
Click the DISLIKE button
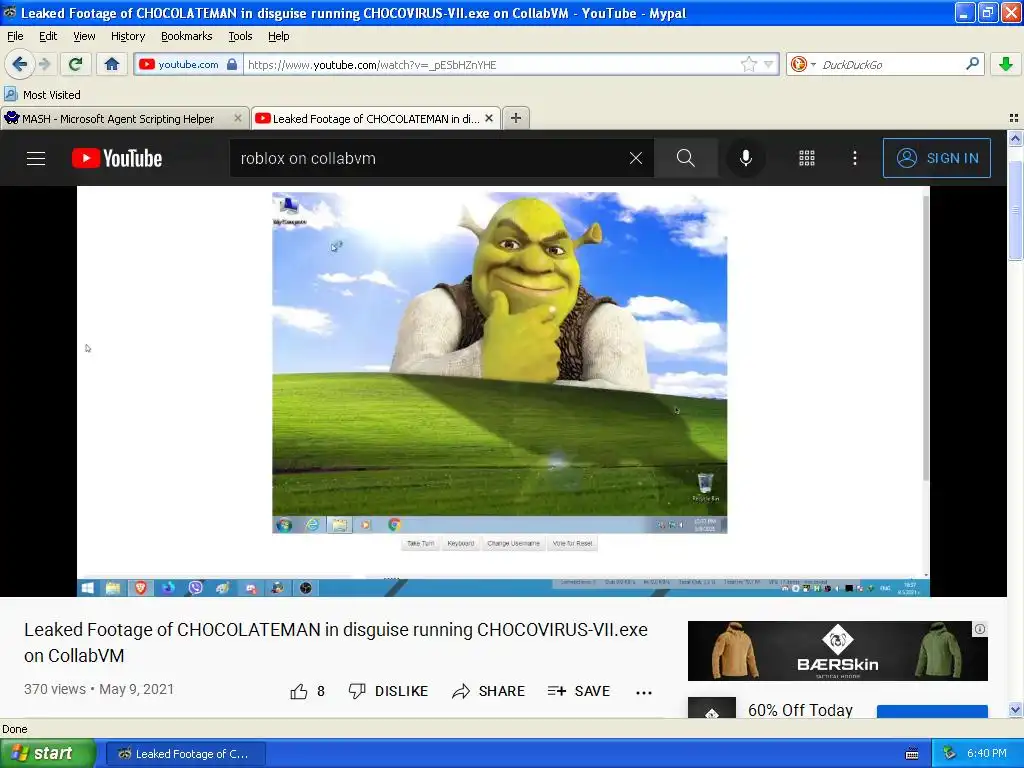pyautogui.click(x=389, y=692)
